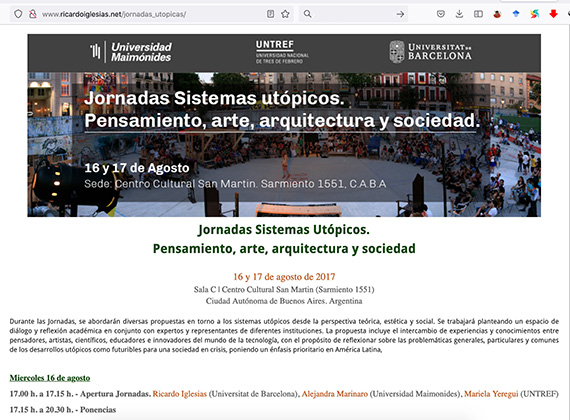Click '17.15 h. a 20.30 h. - Ponencias' line
This screenshot has width=570, height=420.
pyautogui.click(x=63, y=410)
